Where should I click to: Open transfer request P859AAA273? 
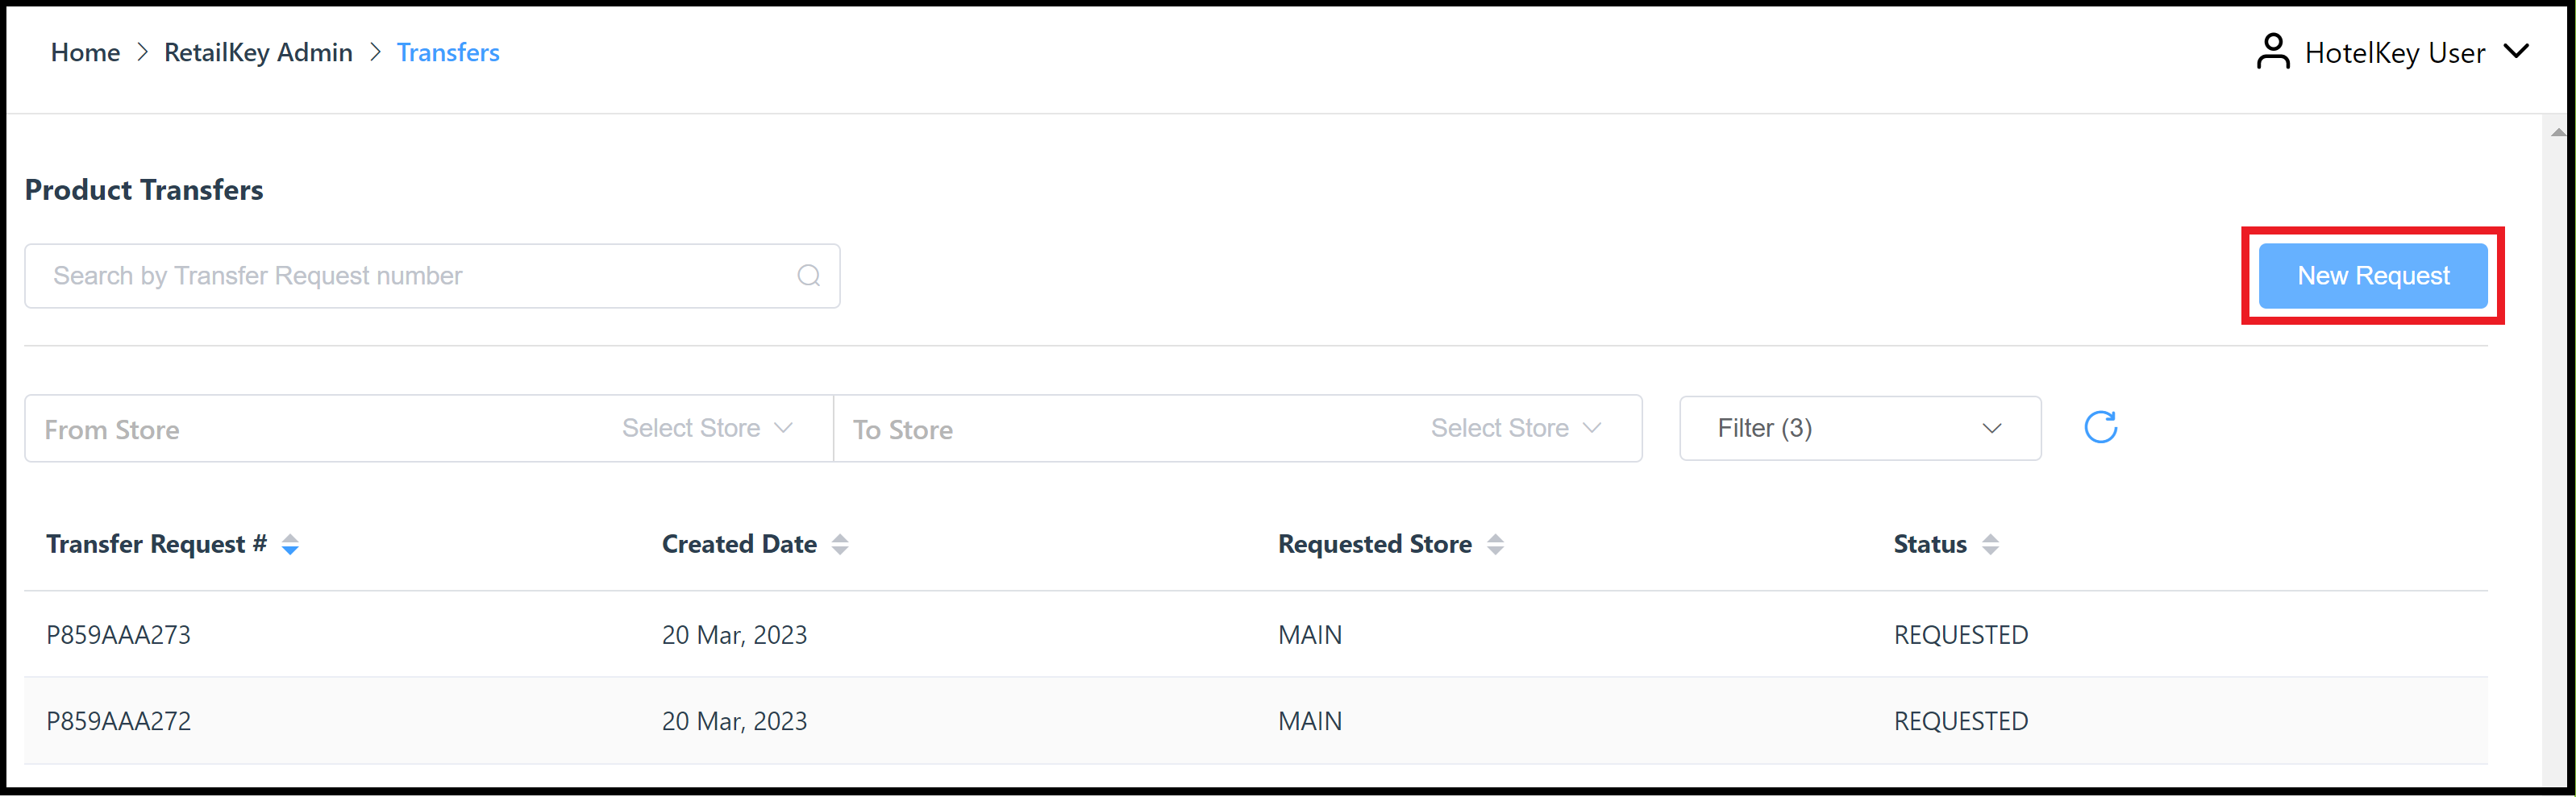(118, 634)
